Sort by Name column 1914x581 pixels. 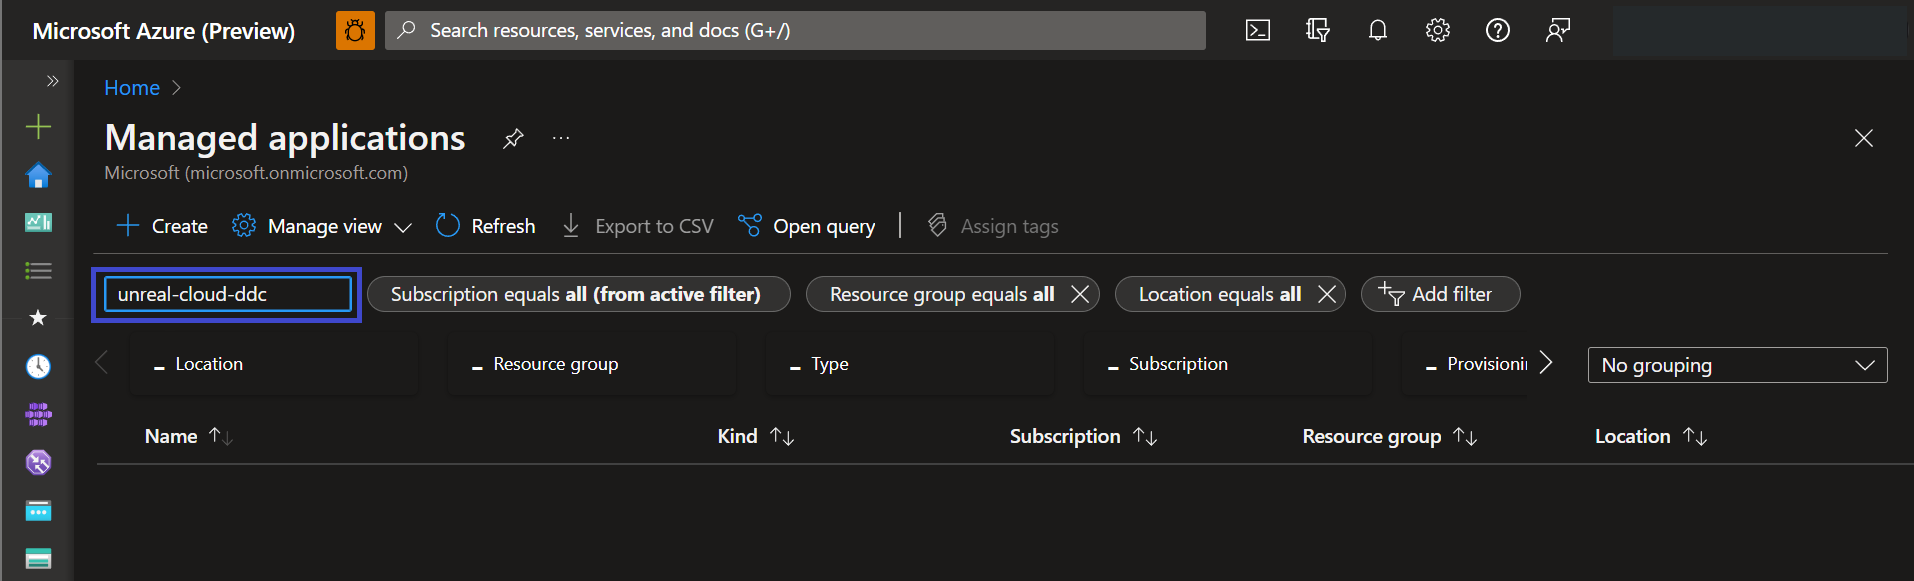[188, 436]
